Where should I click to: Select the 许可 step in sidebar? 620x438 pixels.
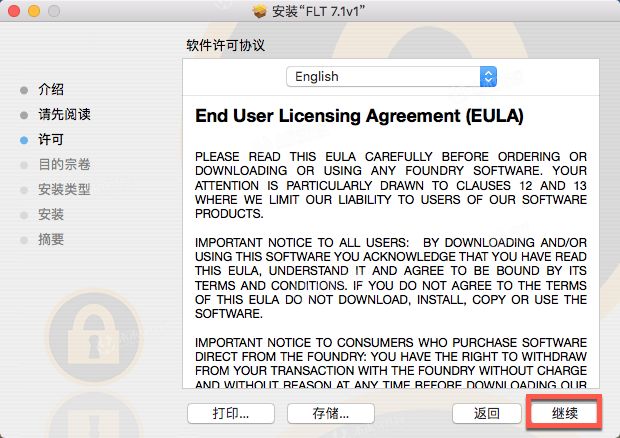(51, 139)
